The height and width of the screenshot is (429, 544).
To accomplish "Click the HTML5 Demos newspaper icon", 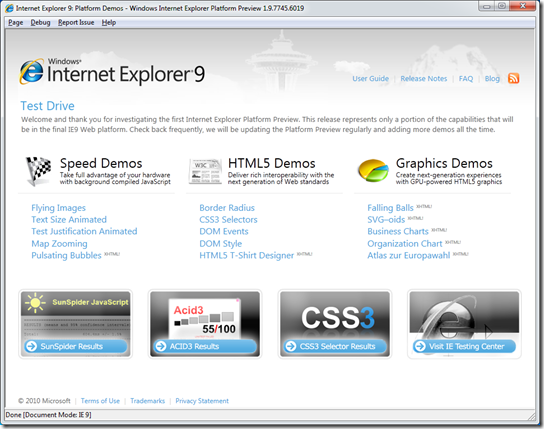I will coord(205,171).
